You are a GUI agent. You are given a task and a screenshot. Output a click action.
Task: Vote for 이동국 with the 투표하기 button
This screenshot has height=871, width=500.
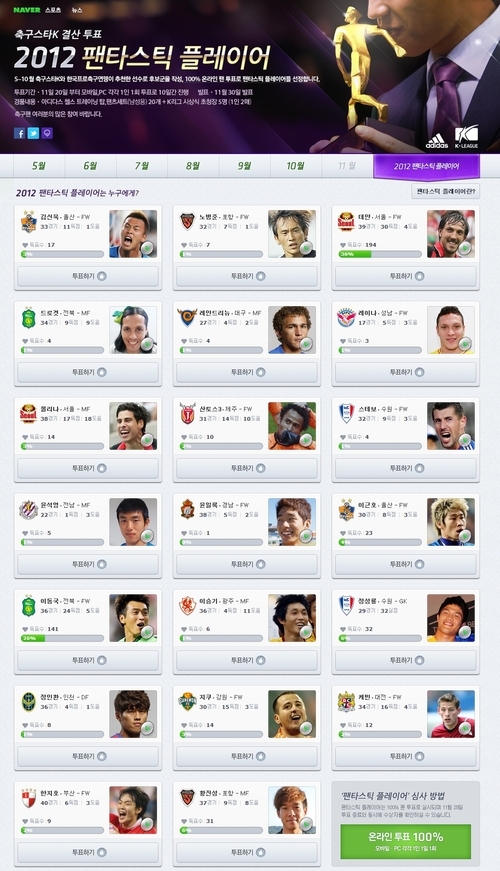[x=88, y=660]
